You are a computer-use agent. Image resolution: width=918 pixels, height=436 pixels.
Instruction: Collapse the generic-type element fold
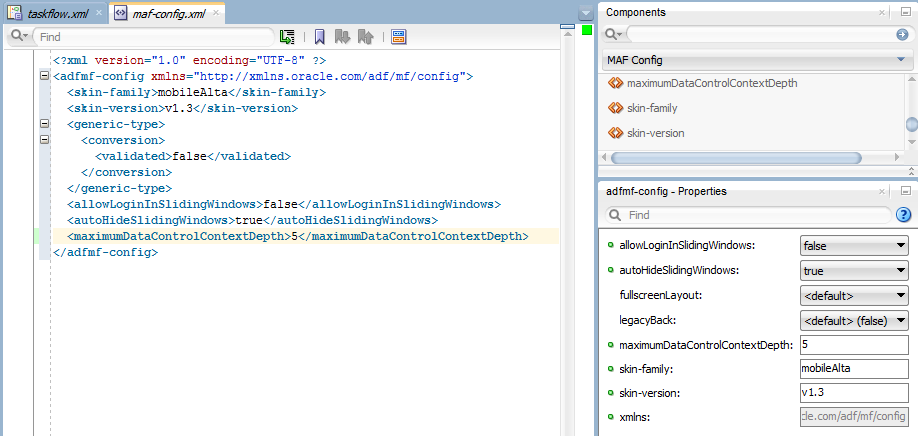coord(43,124)
